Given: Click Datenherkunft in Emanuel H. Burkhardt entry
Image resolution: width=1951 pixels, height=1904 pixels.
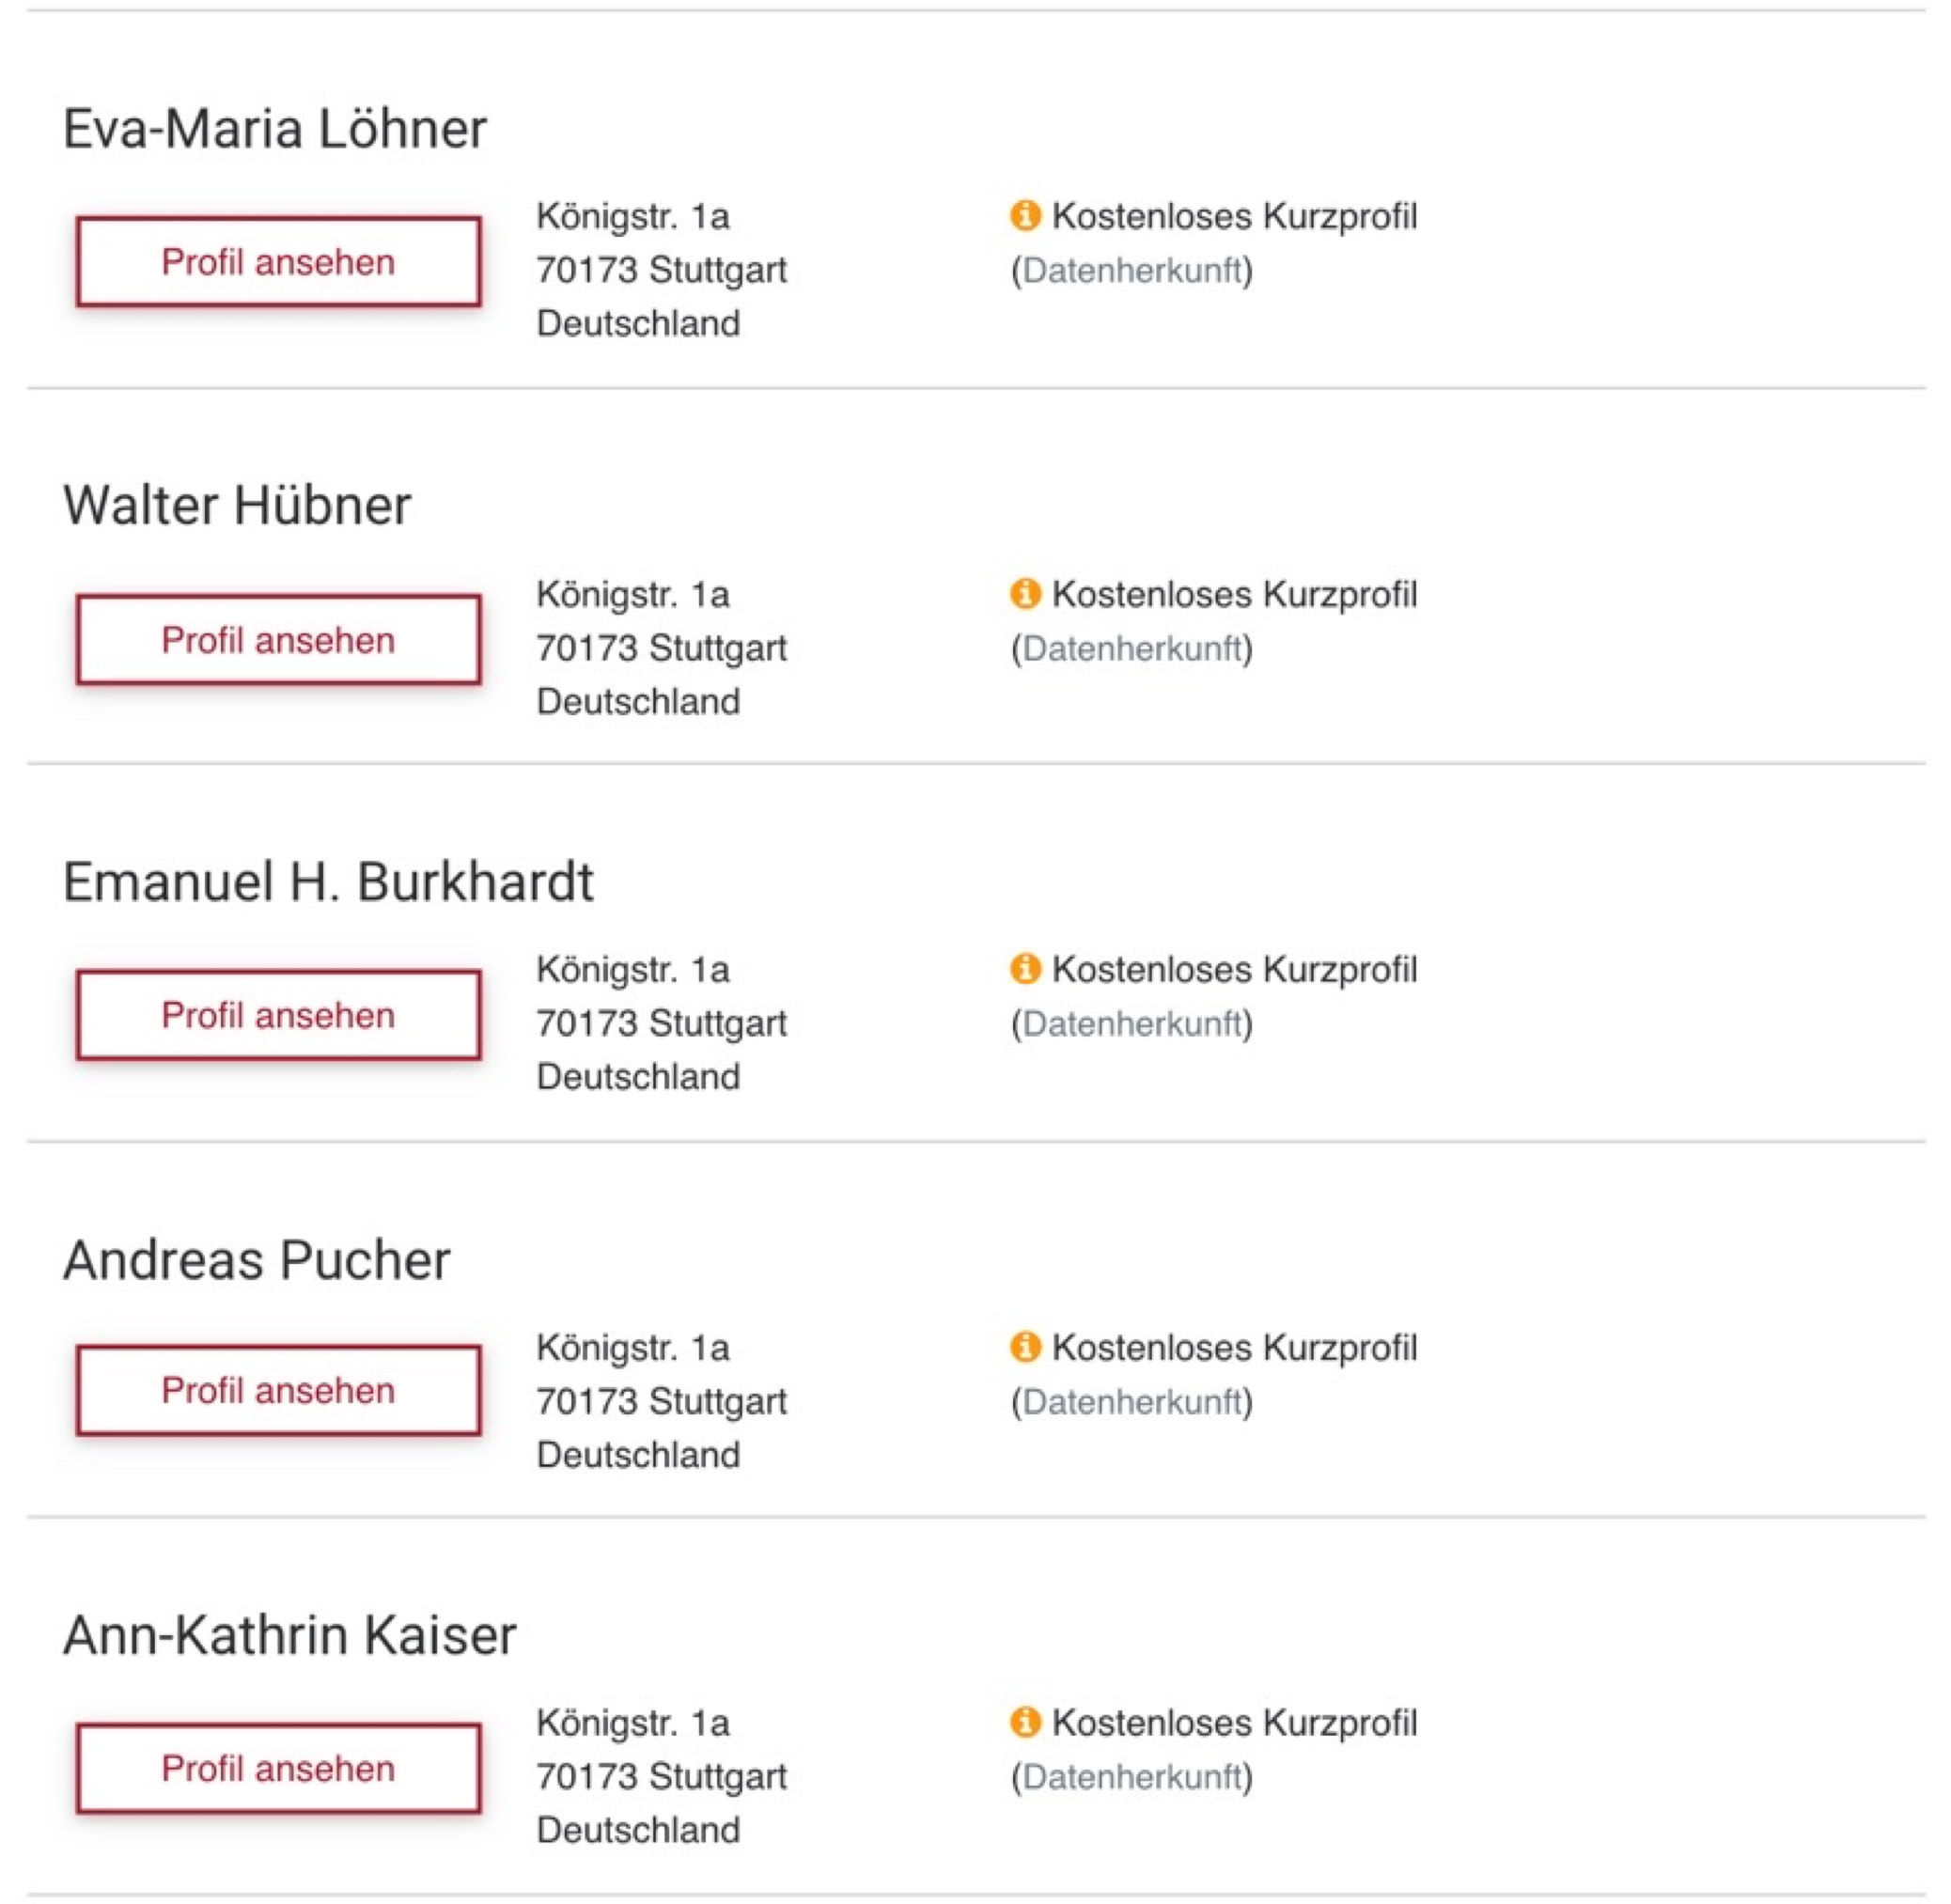Looking at the screenshot, I should [x=1131, y=1023].
